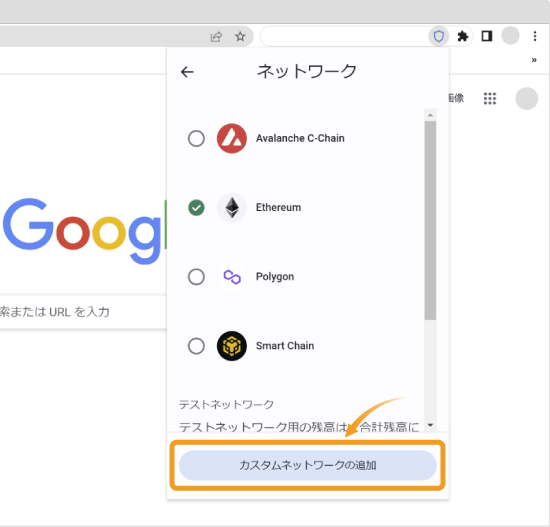This screenshot has width=550, height=527.
Task: Click the Avalanche C-Chain logo
Action: click(x=232, y=138)
